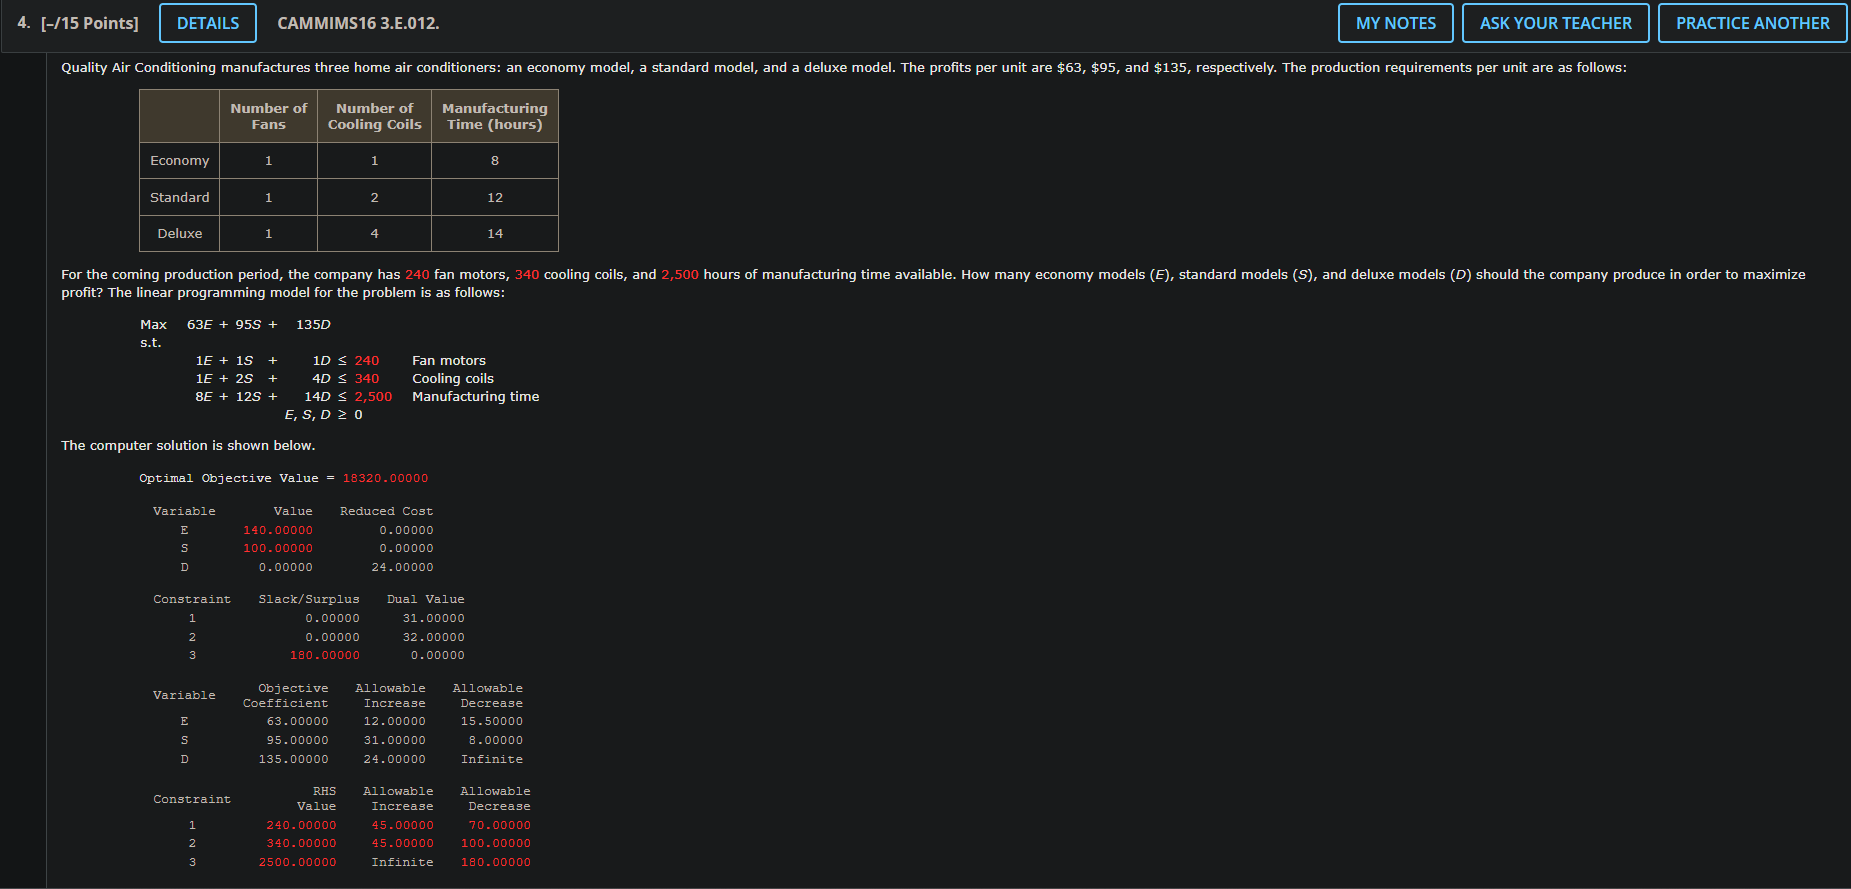Click the 'Max 63E + 95S + 135D' objective line
The width and height of the screenshot is (1851, 889).
[x=235, y=324]
